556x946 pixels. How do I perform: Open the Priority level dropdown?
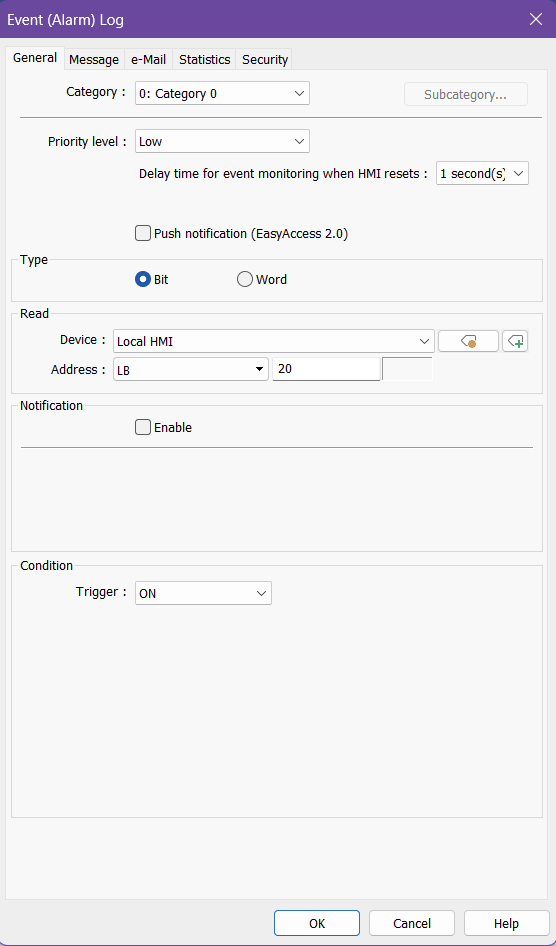click(223, 142)
